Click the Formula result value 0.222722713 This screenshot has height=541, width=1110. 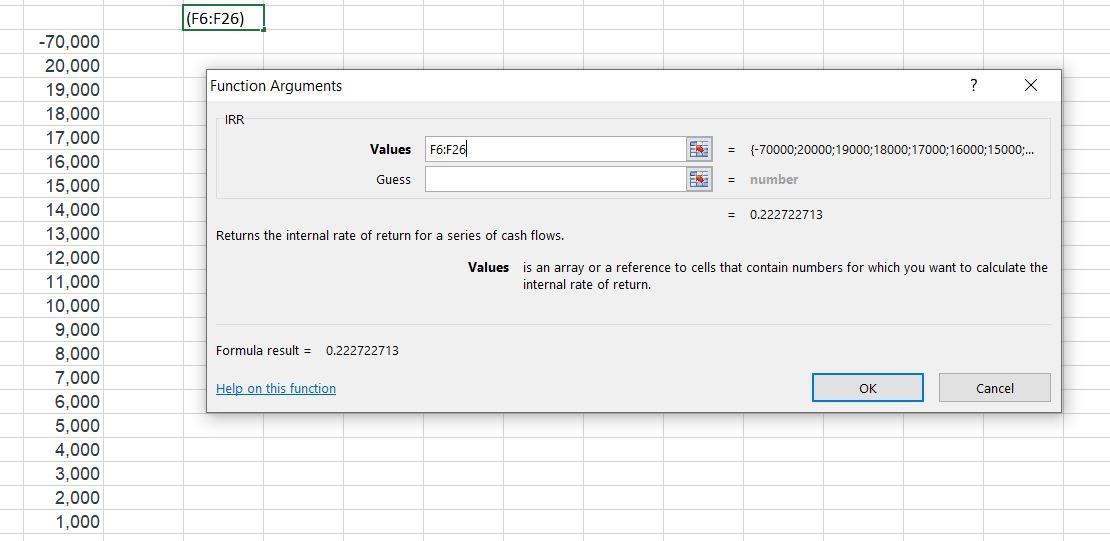point(362,351)
